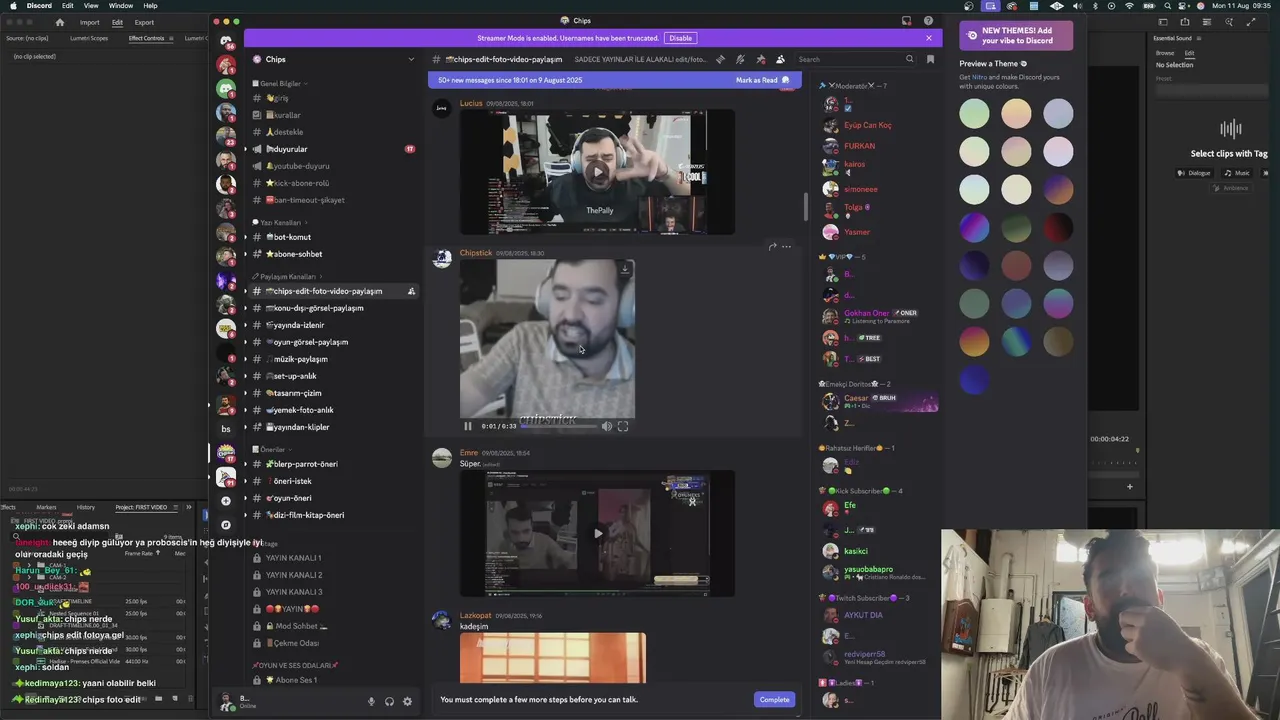Image resolution: width=1280 pixels, height=720 pixels.
Task: Expand threads arrow beside bot-komut channel
Action: [245, 237]
